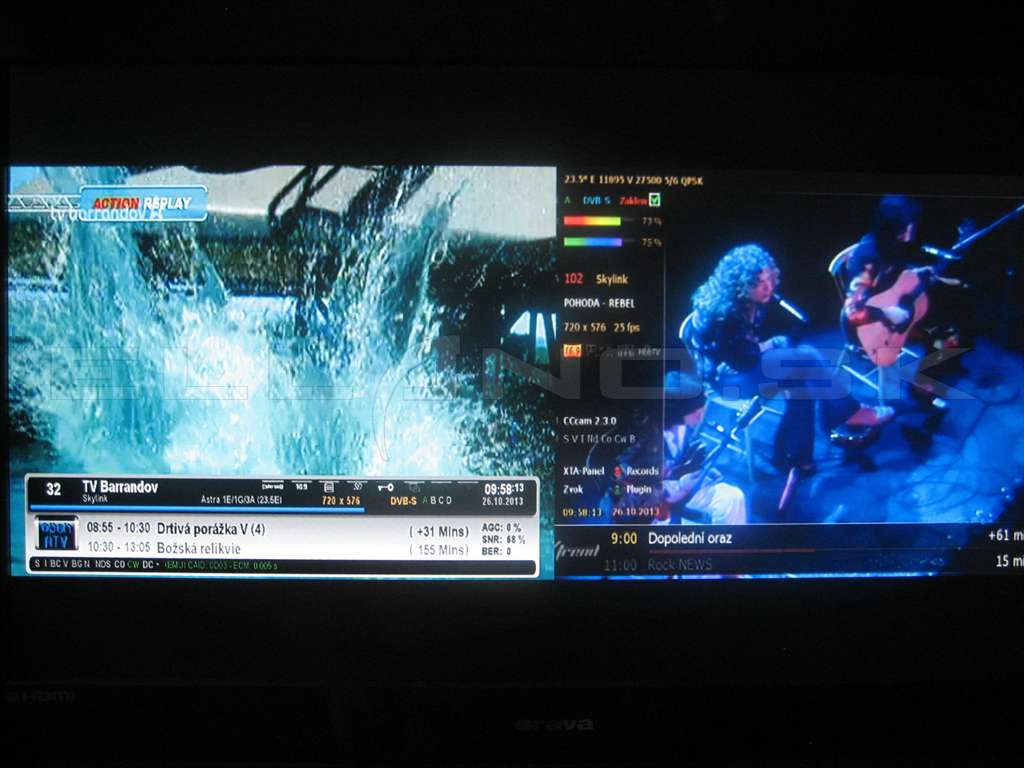
Task: Select the Records label
Action: click(642, 471)
